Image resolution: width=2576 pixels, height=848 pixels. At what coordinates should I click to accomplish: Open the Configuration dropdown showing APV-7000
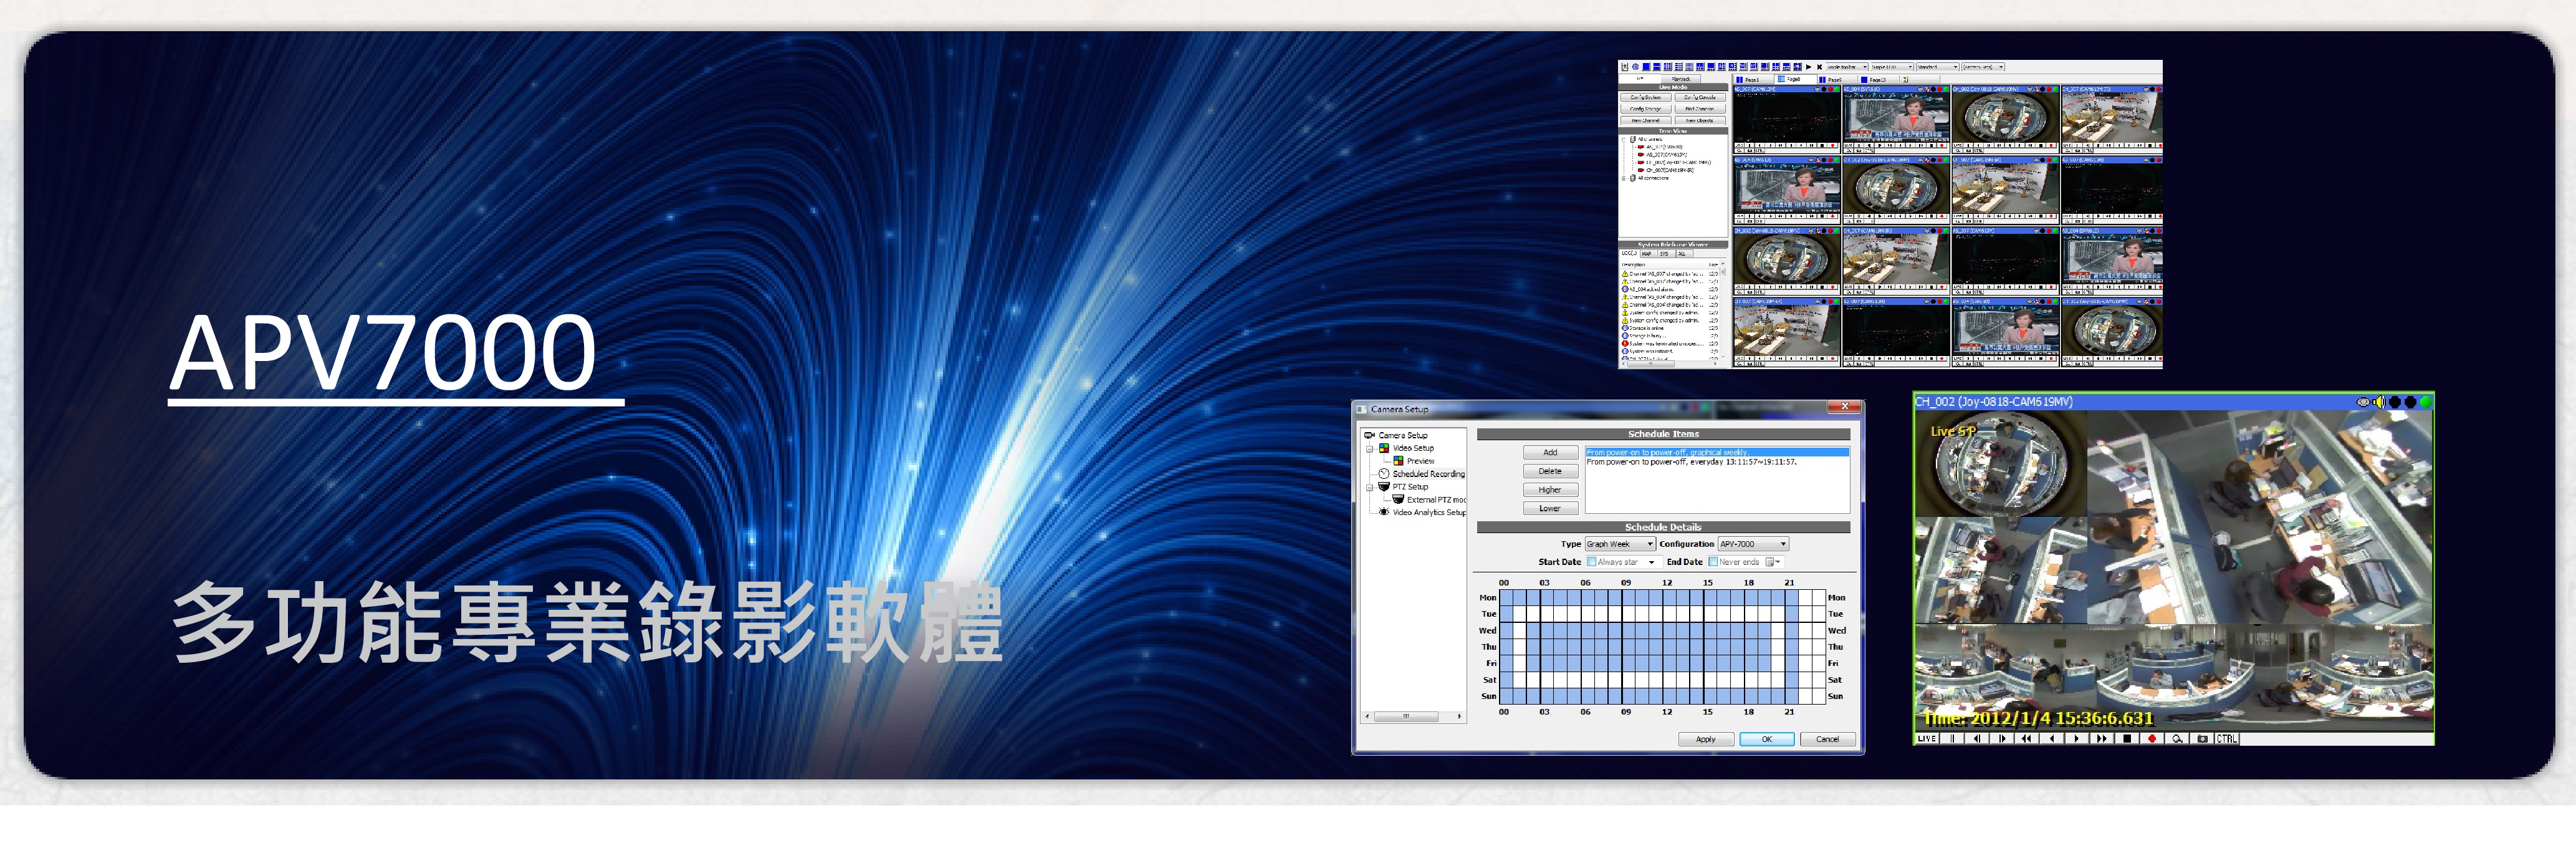(1754, 544)
